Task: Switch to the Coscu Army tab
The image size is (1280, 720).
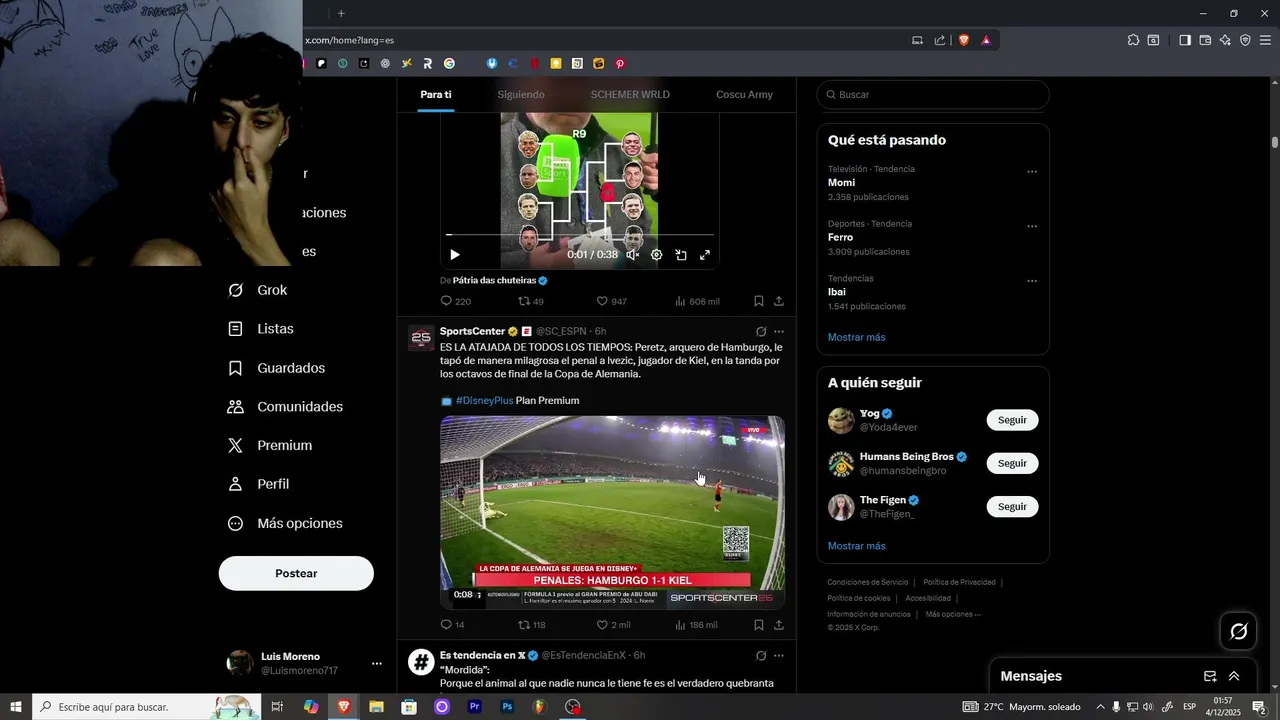Action: click(744, 94)
